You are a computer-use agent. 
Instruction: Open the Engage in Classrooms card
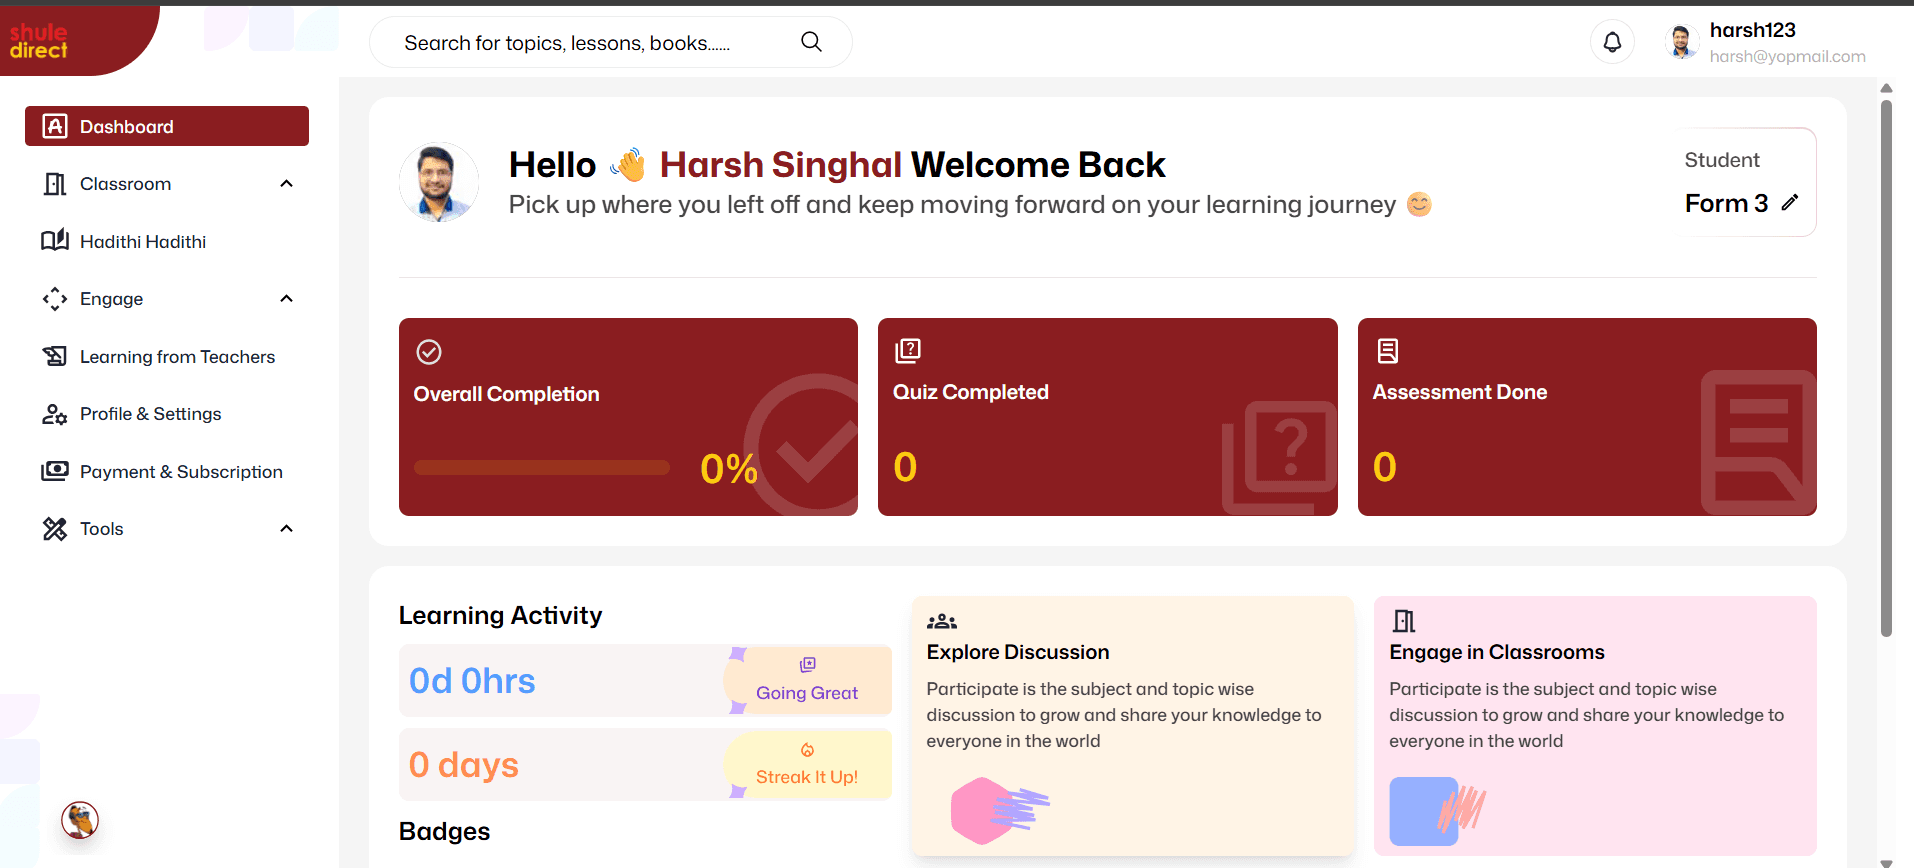(x=1595, y=726)
